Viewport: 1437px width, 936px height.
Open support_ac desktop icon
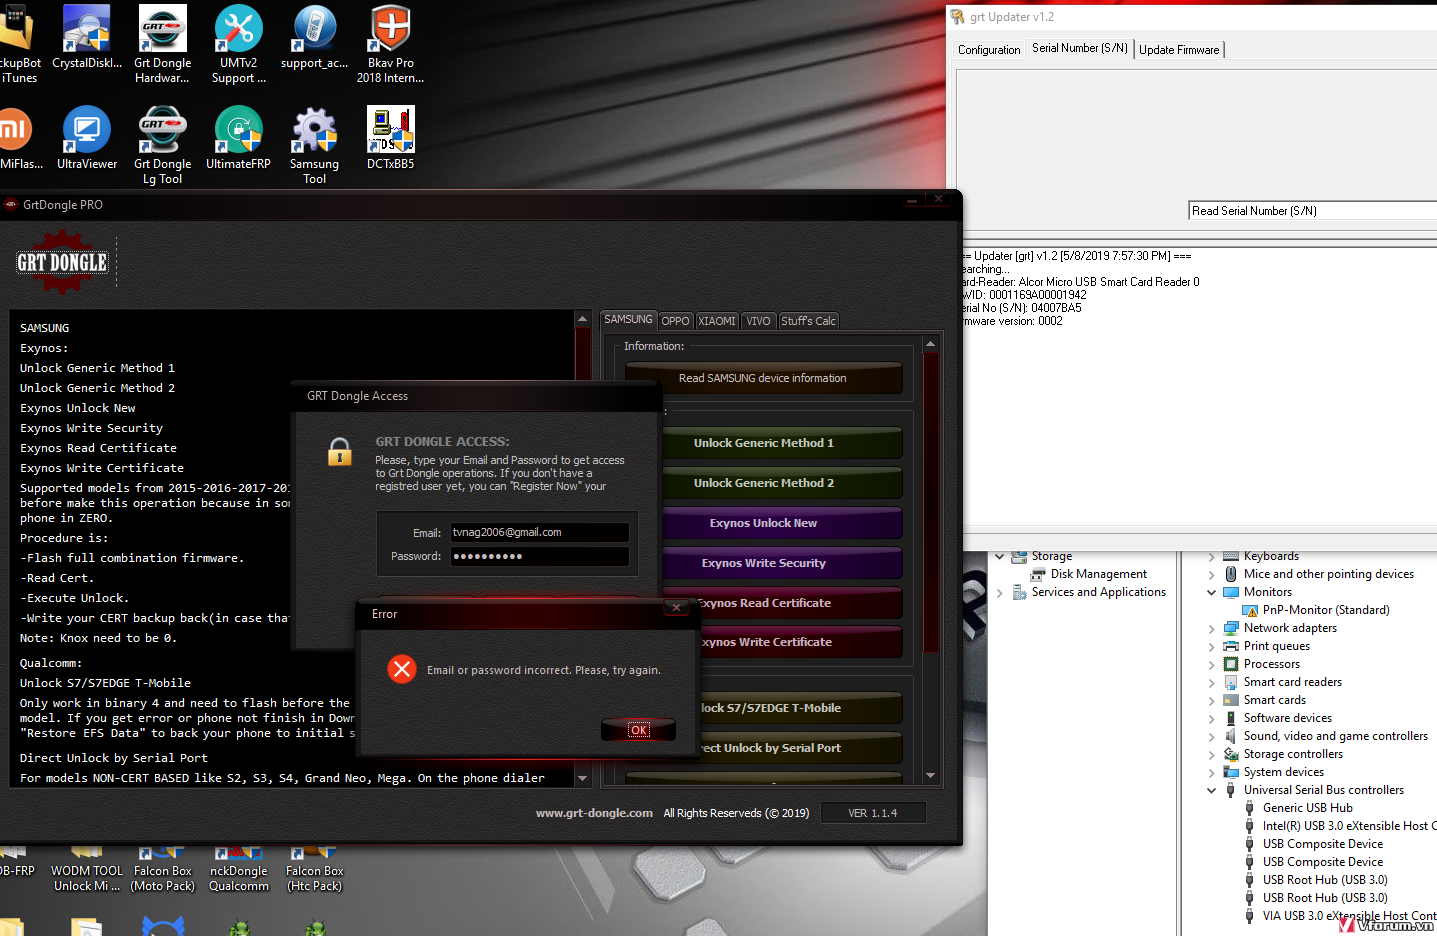coord(314,38)
